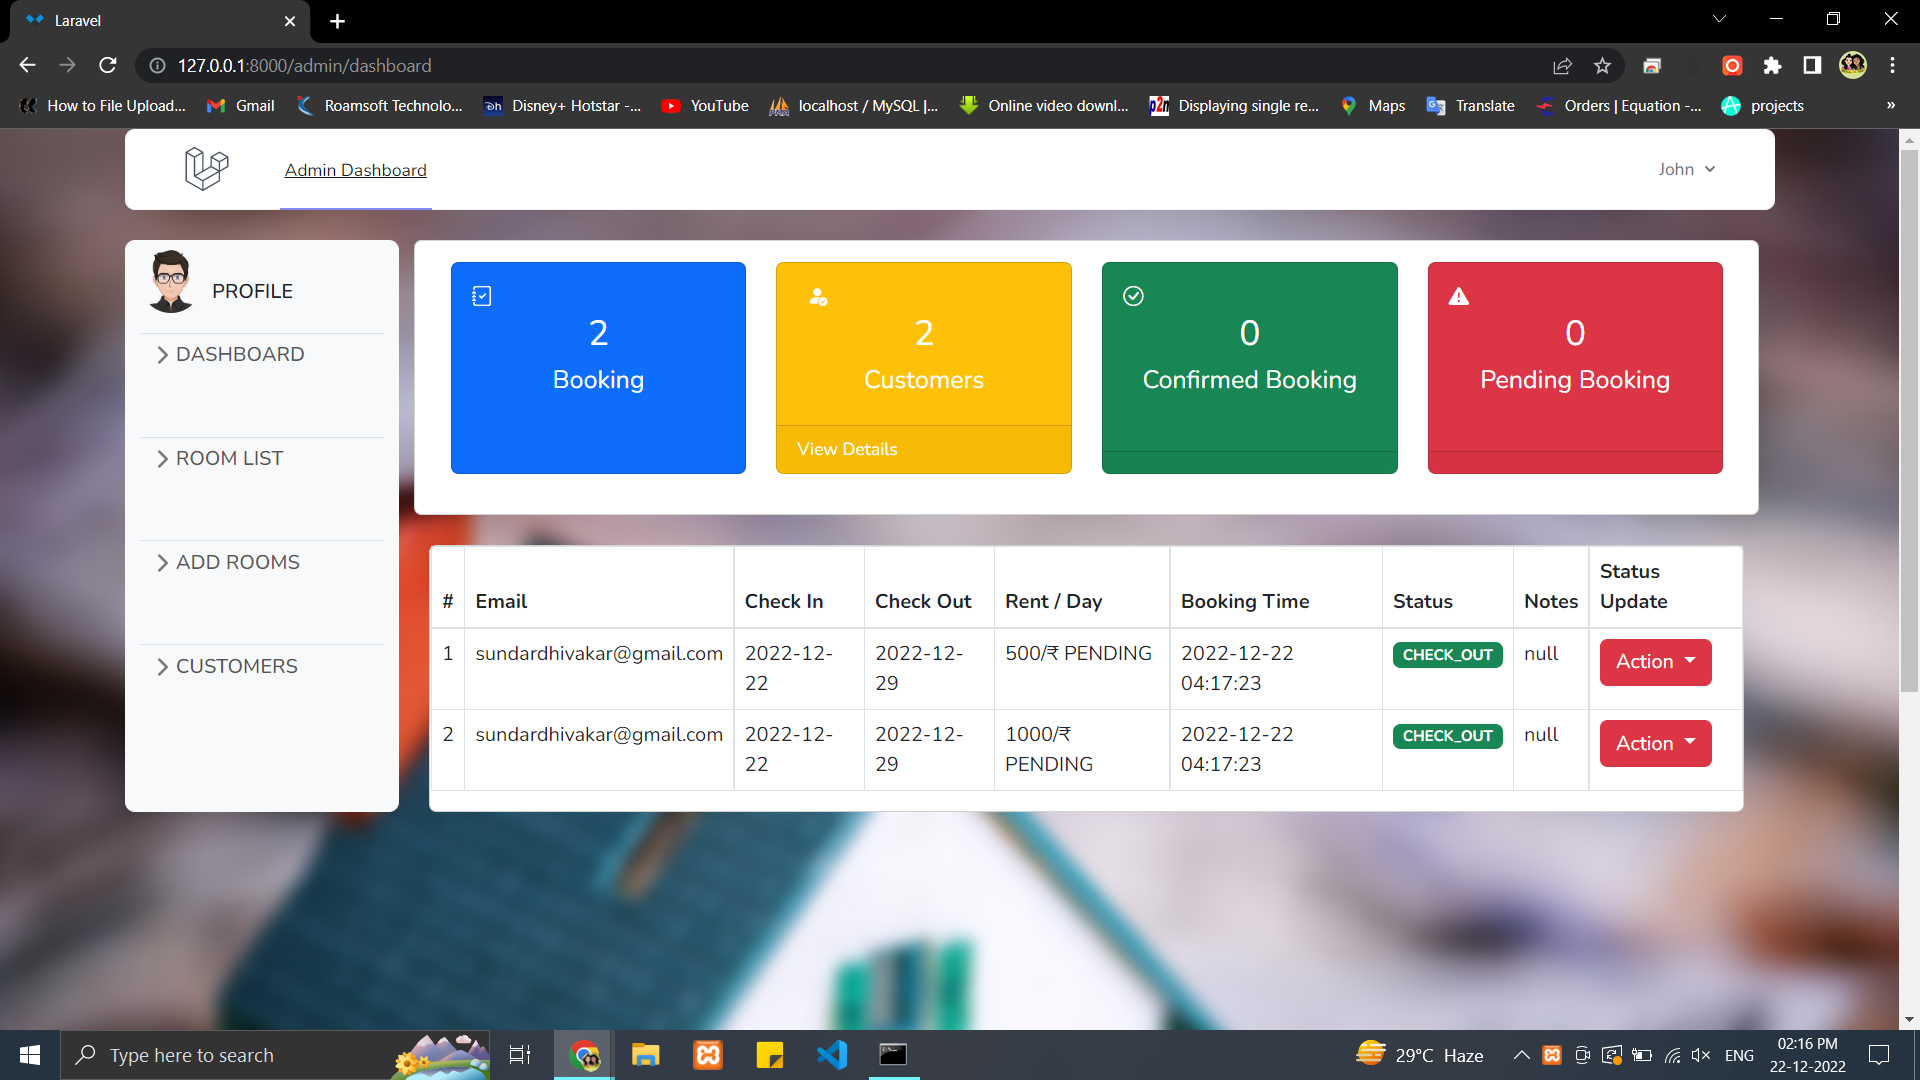Screen dimensions: 1920x1080
Task: Open Gmail from the bookmarks bar
Action: click(239, 105)
